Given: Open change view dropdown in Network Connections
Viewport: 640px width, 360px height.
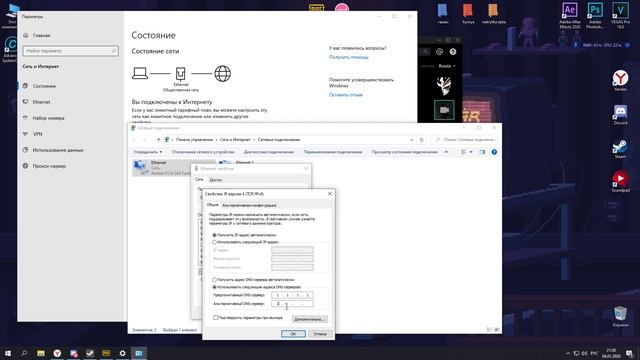Looking at the screenshot, I should coord(471,152).
